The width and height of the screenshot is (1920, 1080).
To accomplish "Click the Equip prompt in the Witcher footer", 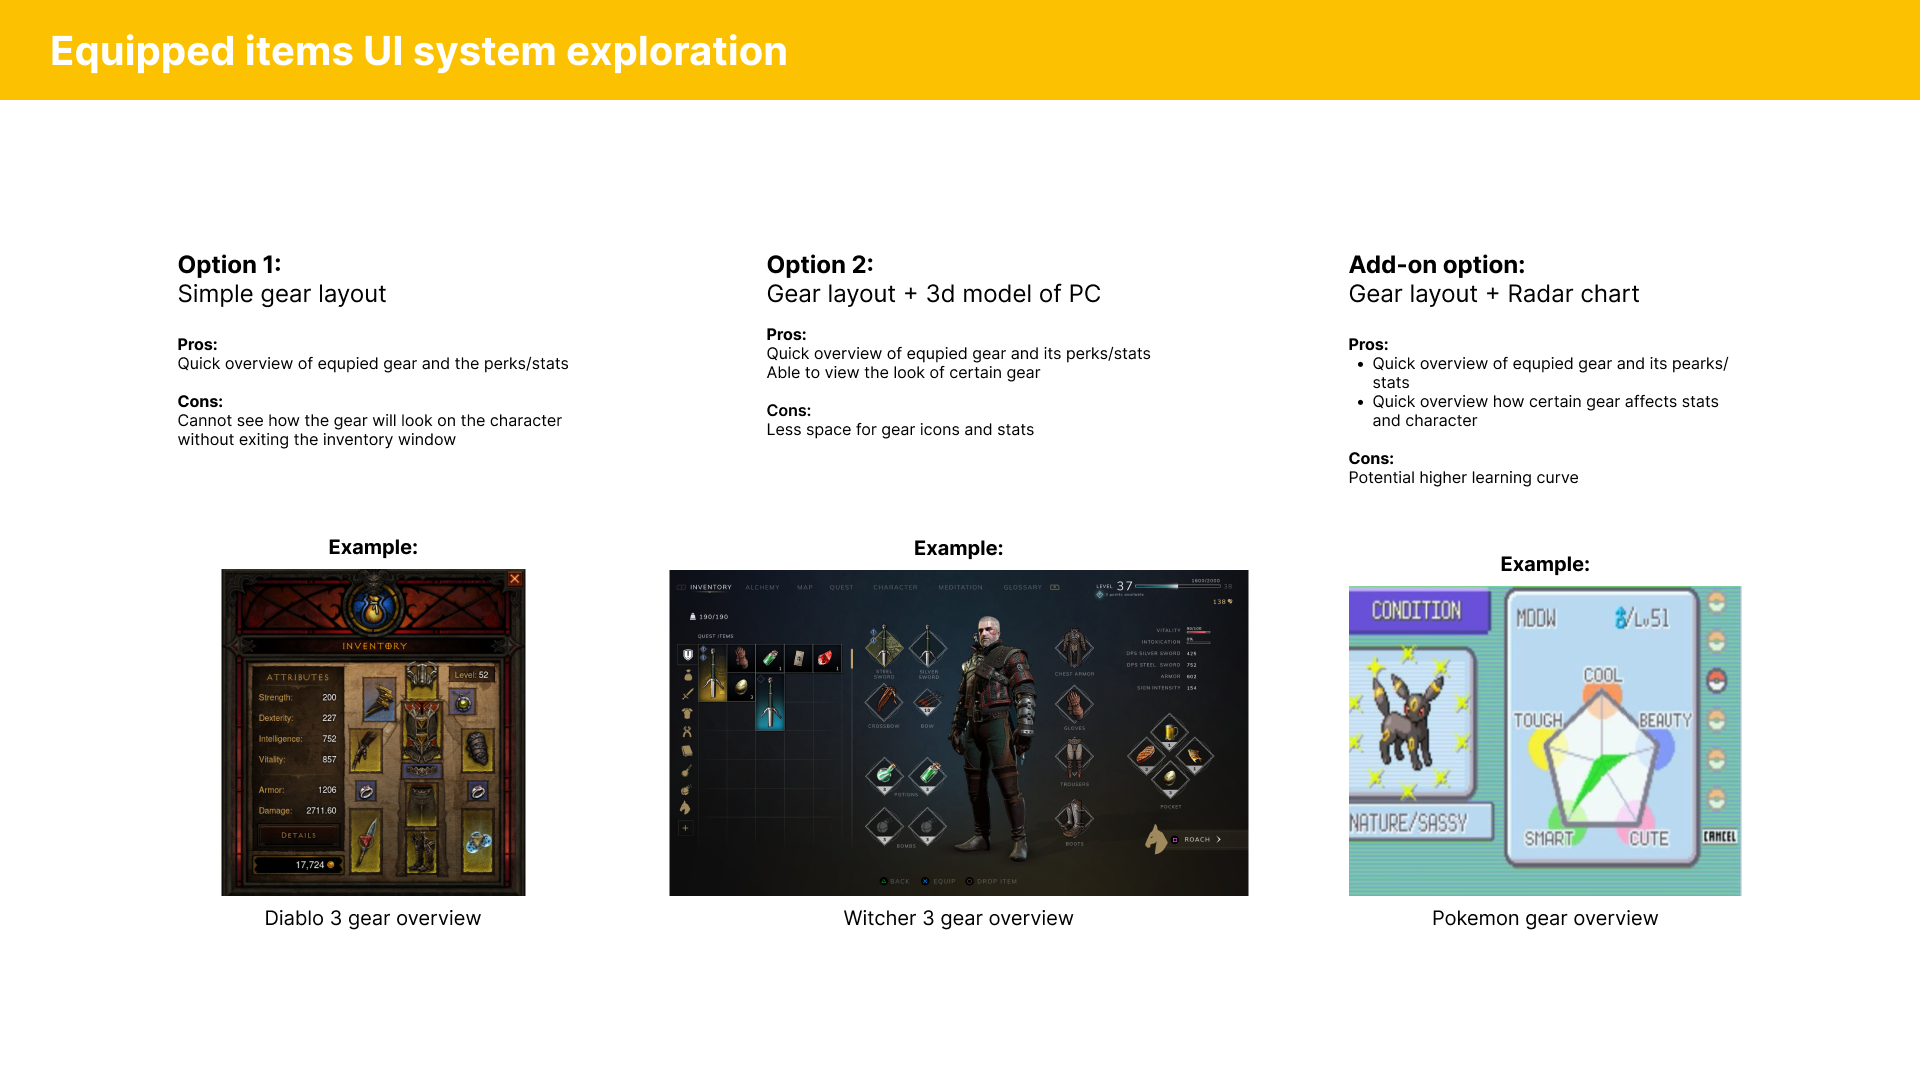I will point(938,882).
